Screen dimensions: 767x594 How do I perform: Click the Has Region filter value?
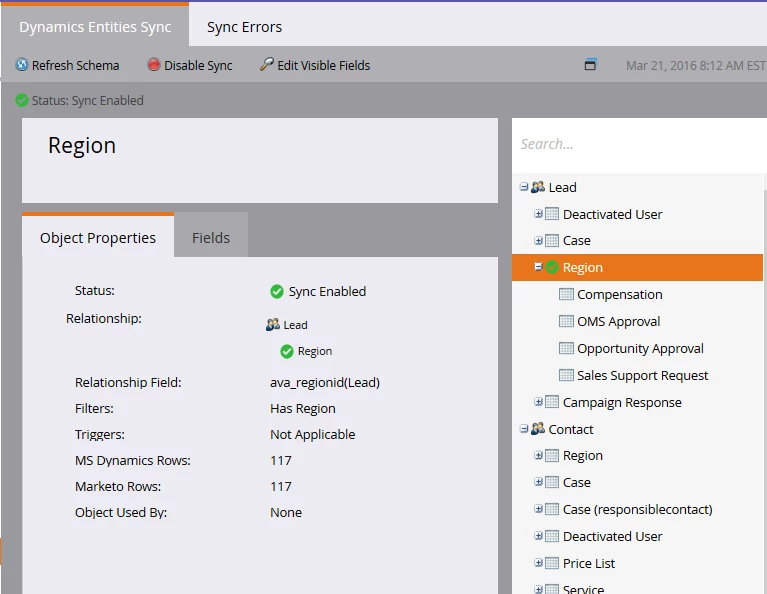point(303,409)
